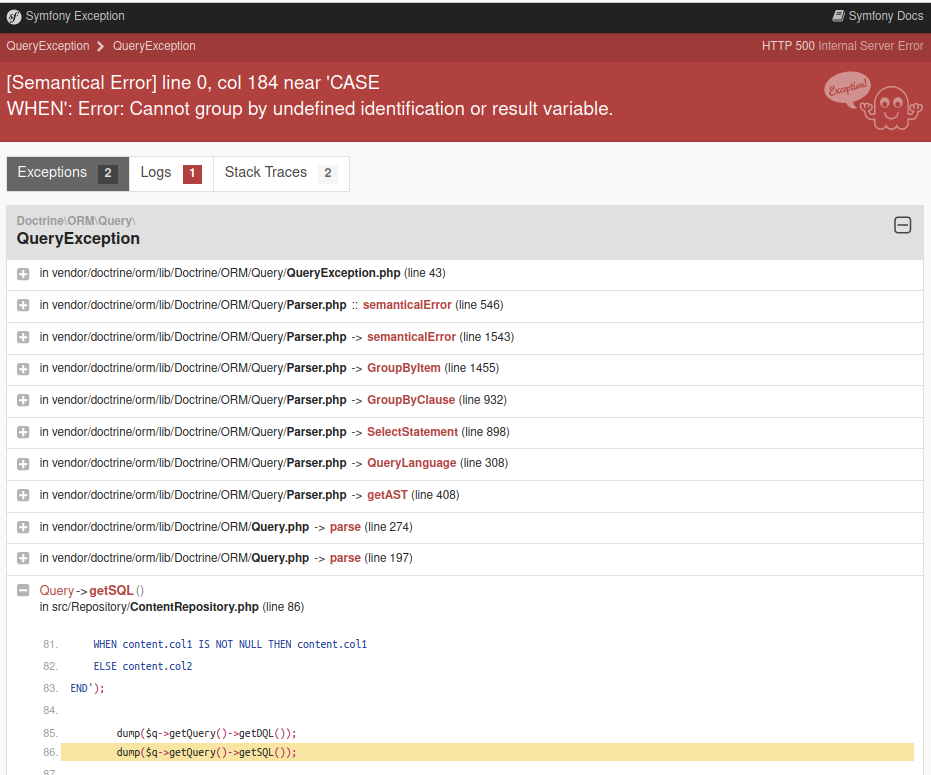This screenshot has width=931, height=775.
Task: Click the Symfony Exception header title
Action: coord(75,16)
